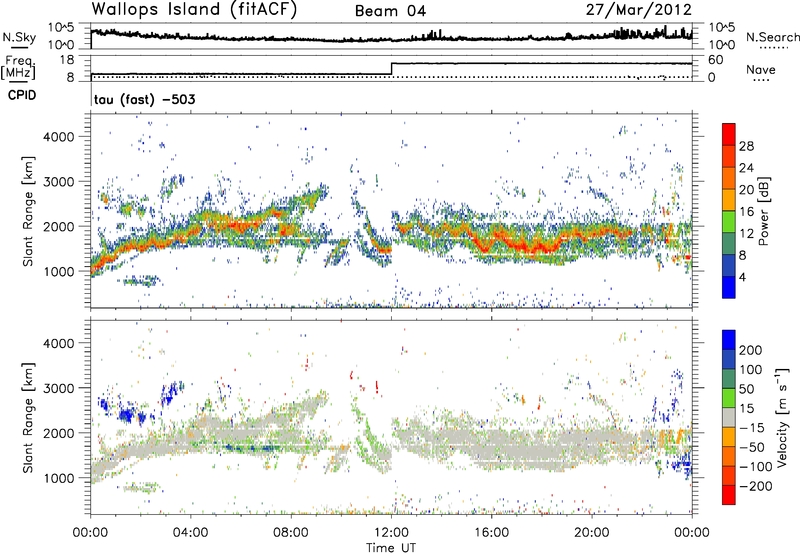Click the date '27/Mar/2012'
This screenshot has width=800, height=554.
pos(639,10)
